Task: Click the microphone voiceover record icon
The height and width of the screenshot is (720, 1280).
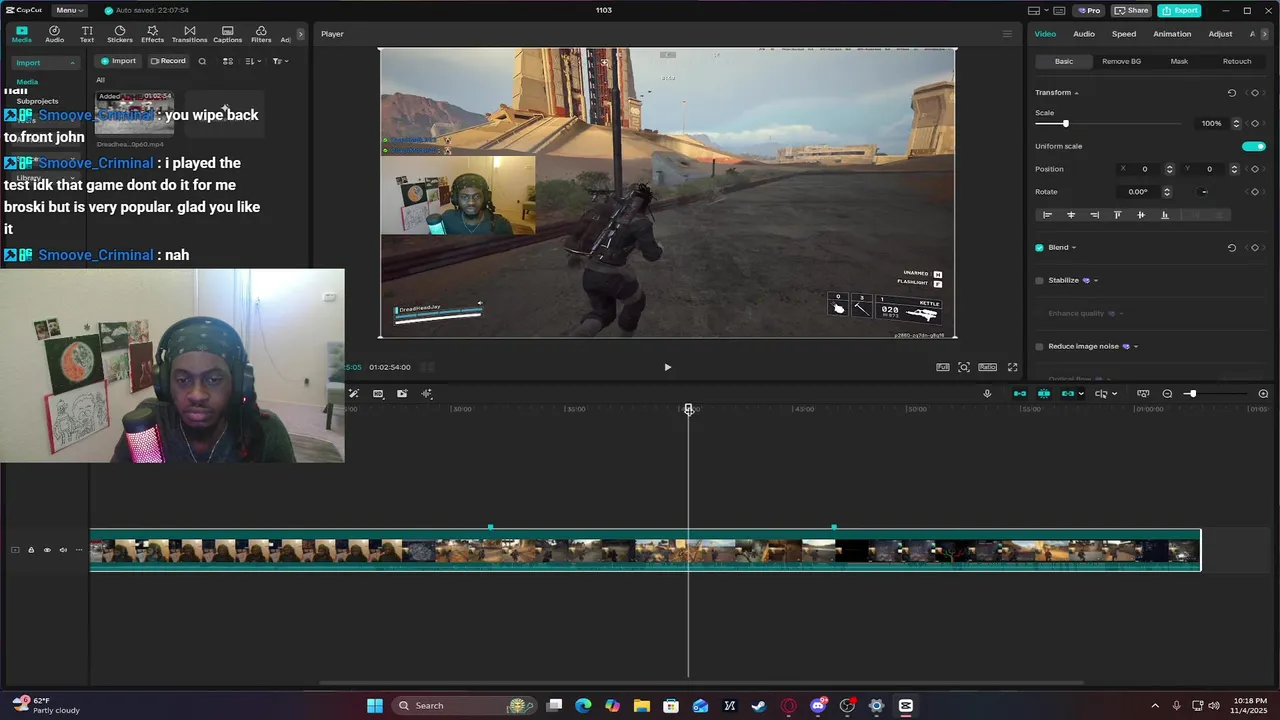Action: tap(987, 394)
